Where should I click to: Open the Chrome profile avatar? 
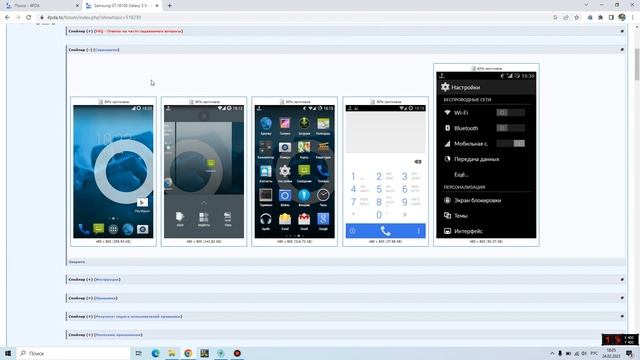tap(622, 18)
